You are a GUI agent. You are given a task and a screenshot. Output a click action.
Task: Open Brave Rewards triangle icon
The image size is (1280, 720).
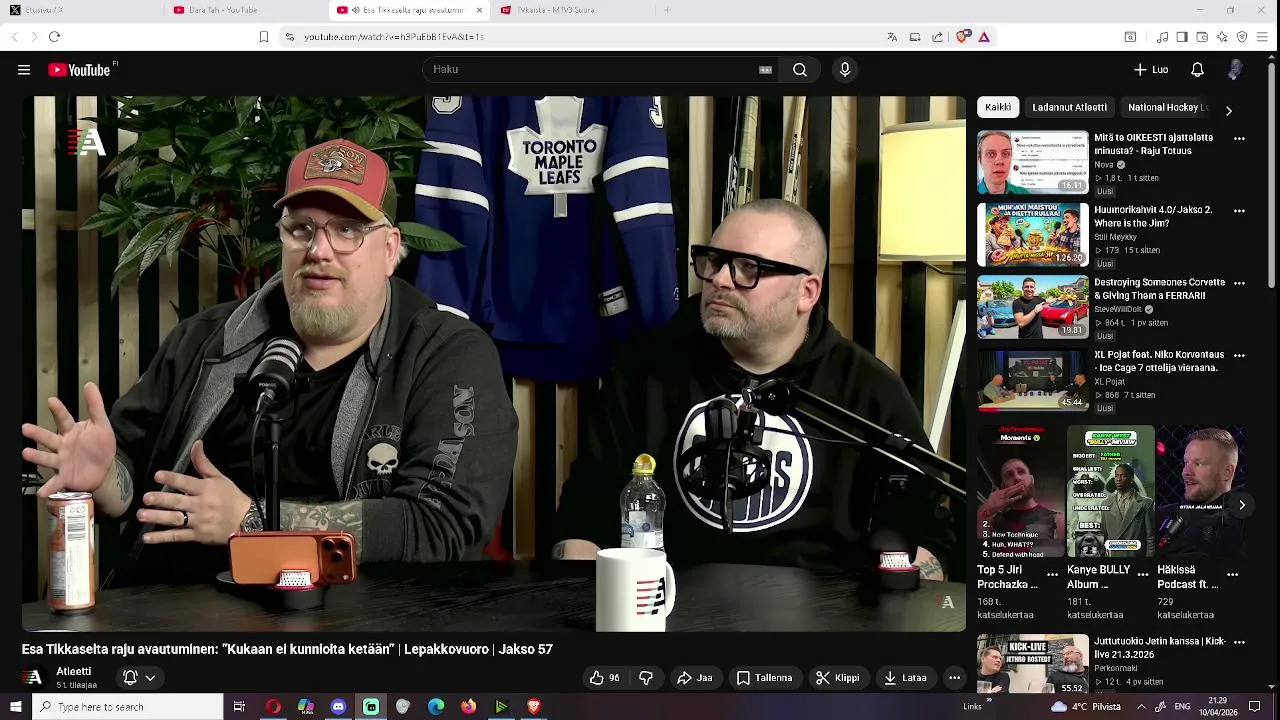click(x=984, y=37)
